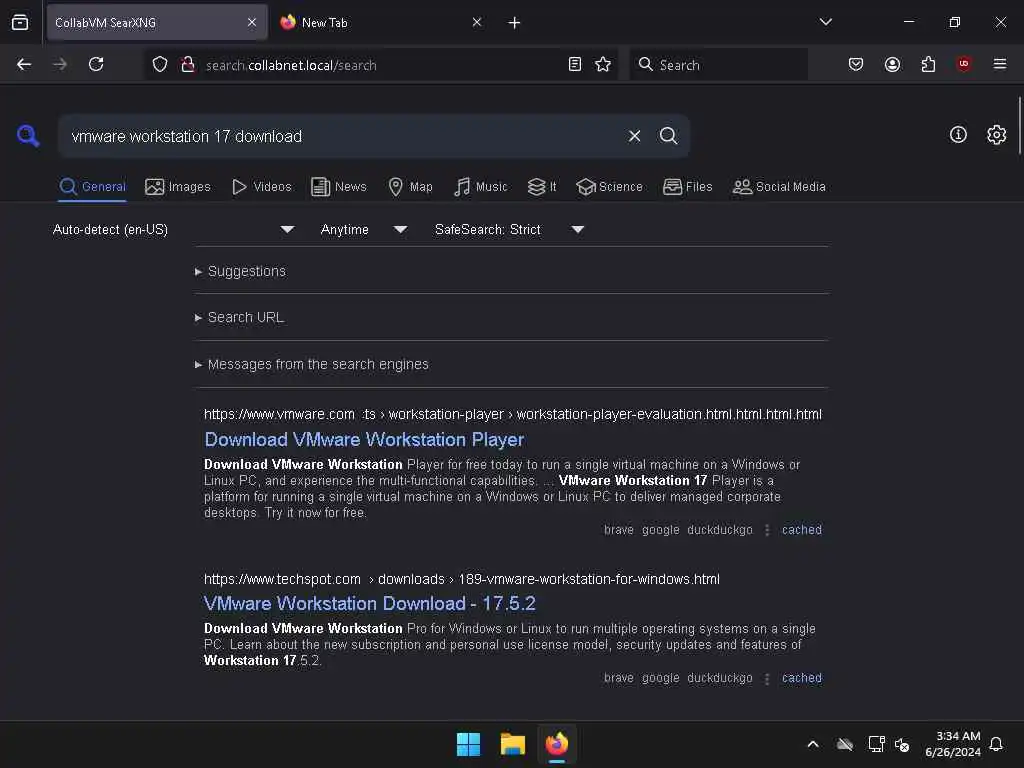
Task: Switch to Videos category
Action: pyautogui.click(x=261, y=187)
